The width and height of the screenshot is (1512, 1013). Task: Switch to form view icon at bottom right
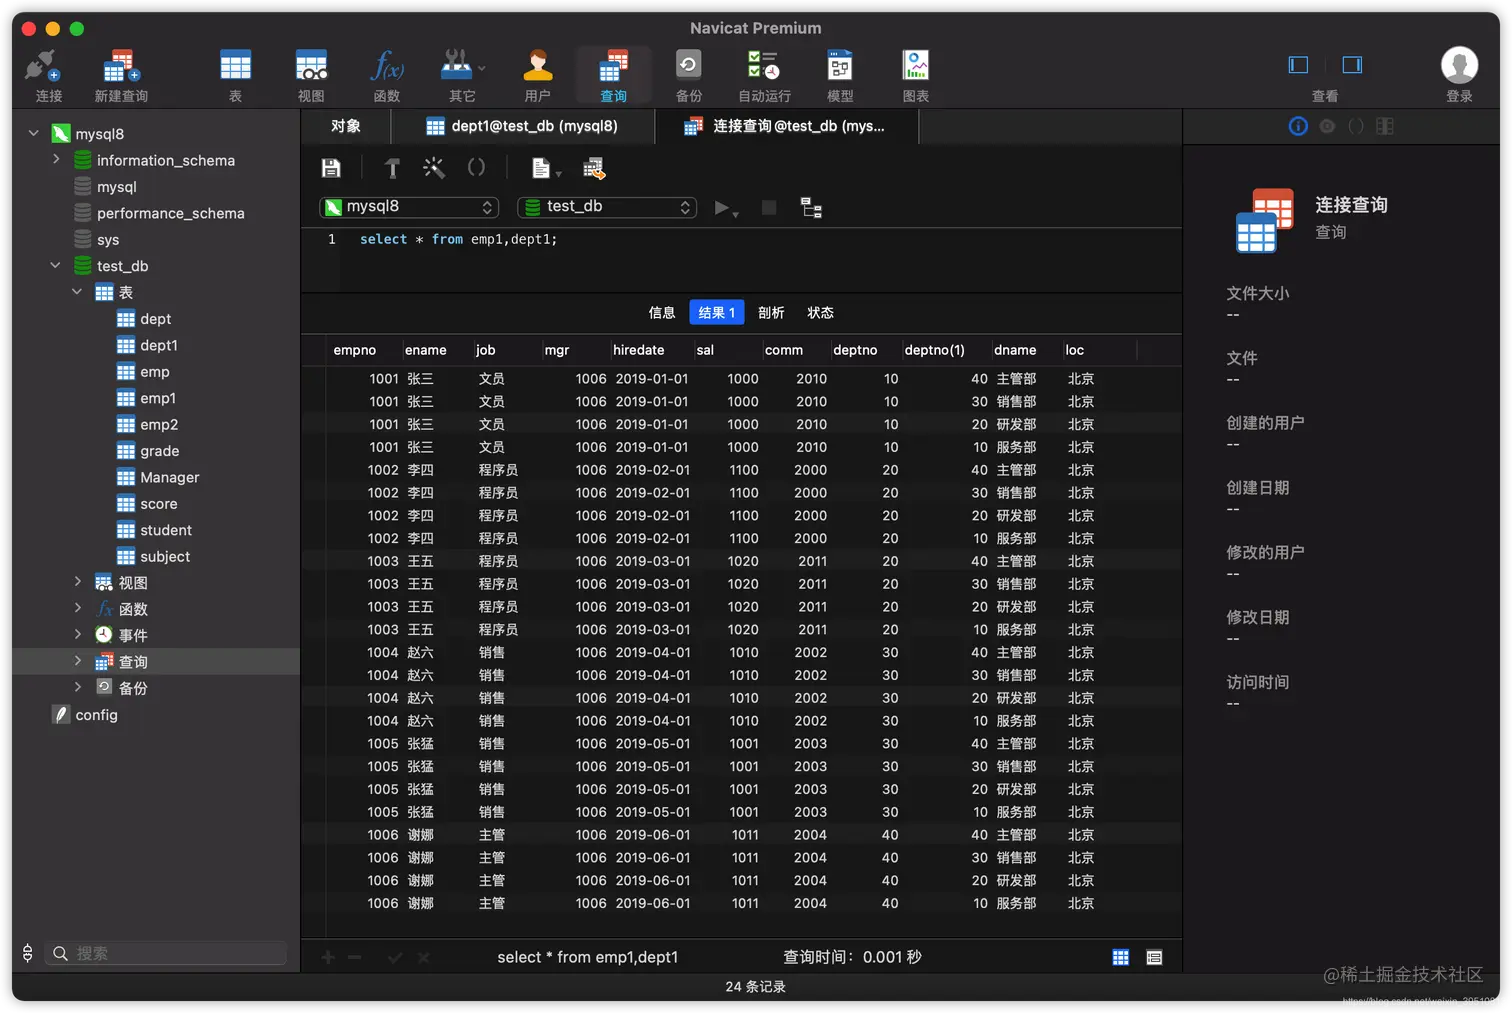click(1154, 957)
